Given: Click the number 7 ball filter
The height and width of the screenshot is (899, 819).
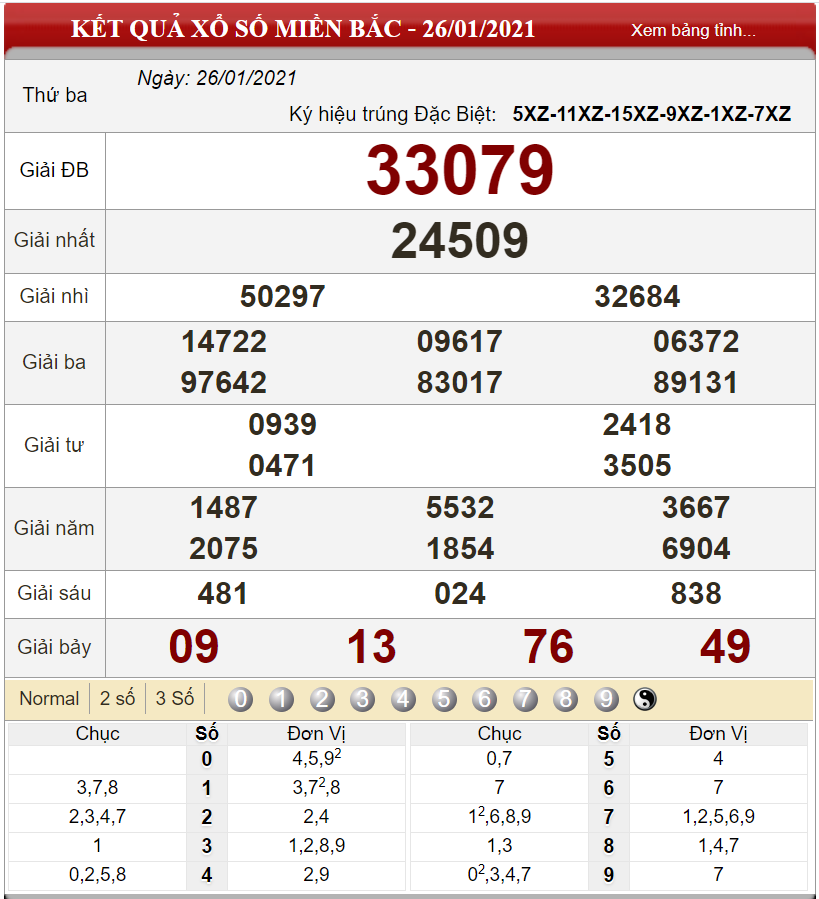Looking at the screenshot, I should [x=525, y=699].
